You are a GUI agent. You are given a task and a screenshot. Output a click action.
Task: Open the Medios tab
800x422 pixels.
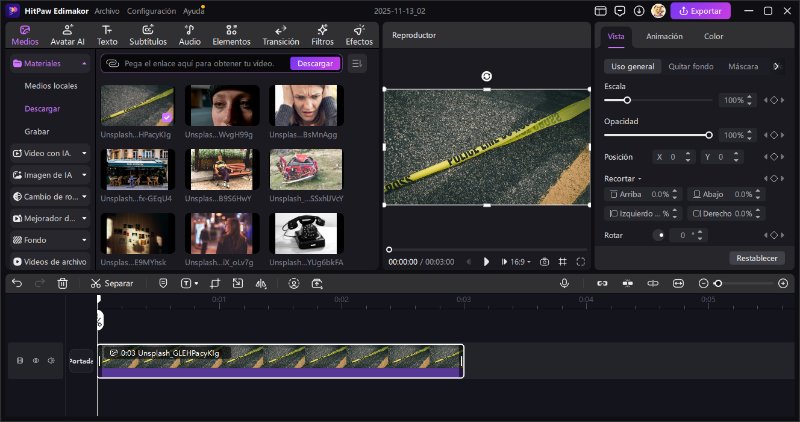click(25, 35)
